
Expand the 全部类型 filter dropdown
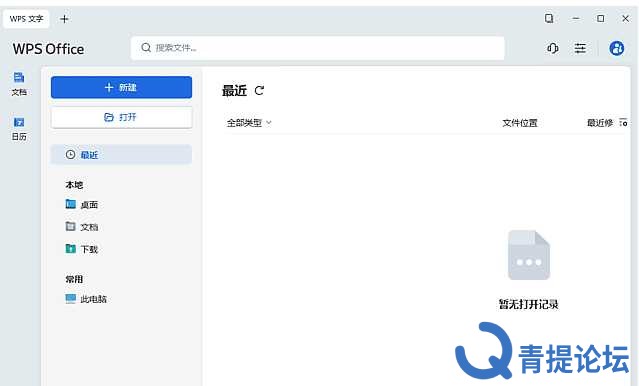(249, 123)
